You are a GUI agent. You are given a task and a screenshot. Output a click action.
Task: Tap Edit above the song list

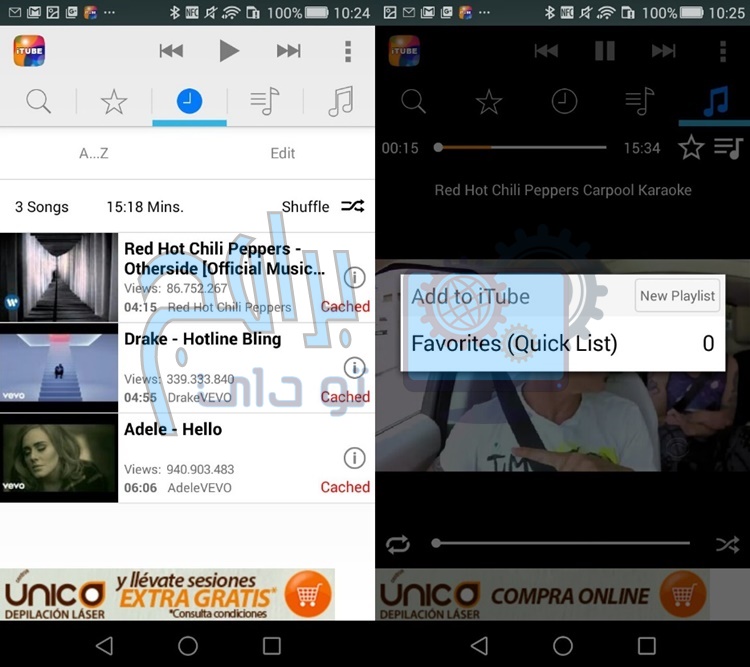283,153
